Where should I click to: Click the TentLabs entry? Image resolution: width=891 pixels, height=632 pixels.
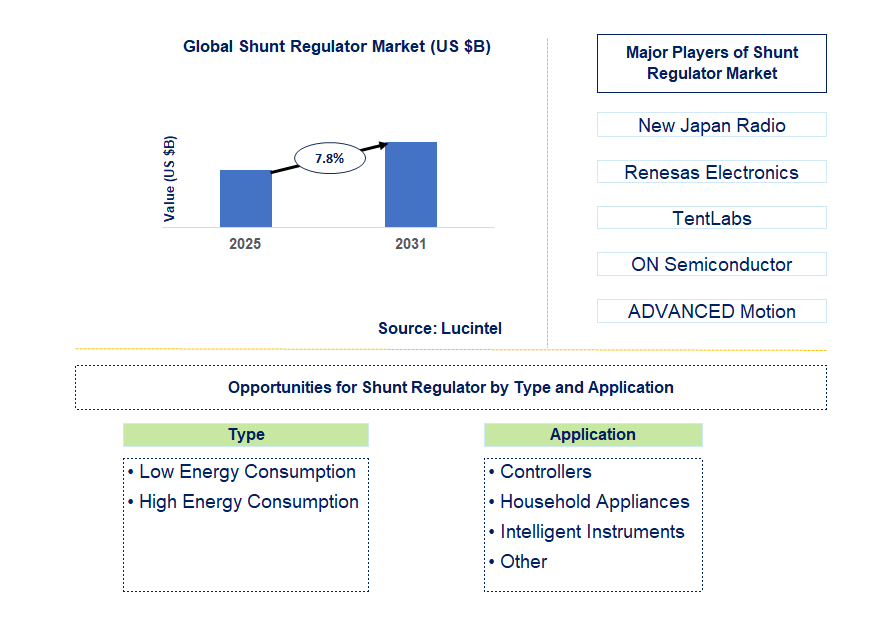(x=711, y=217)
